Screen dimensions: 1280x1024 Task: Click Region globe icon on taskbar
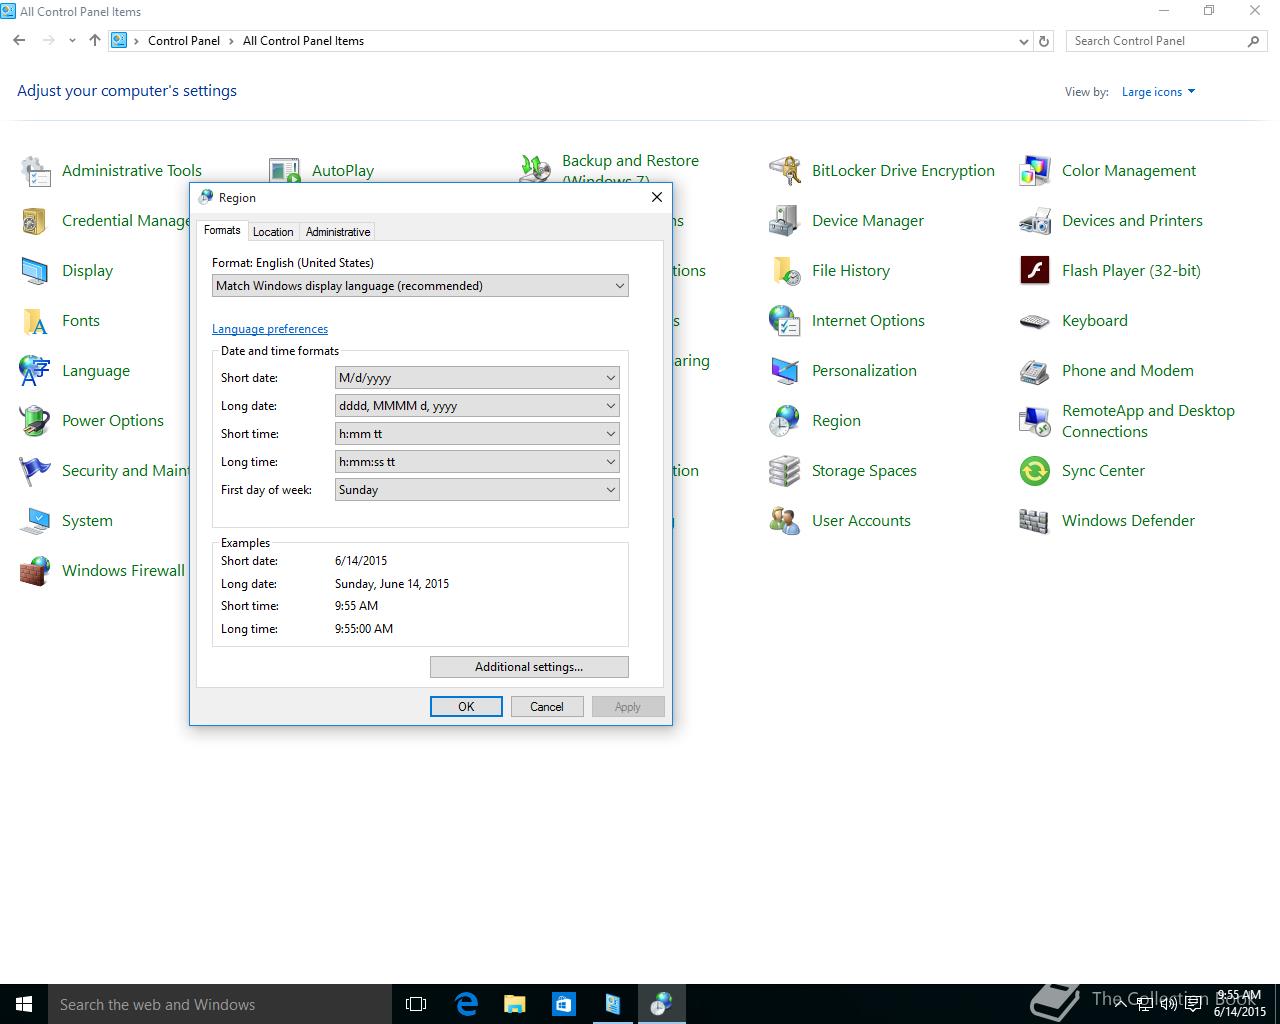pos(661,1004)
